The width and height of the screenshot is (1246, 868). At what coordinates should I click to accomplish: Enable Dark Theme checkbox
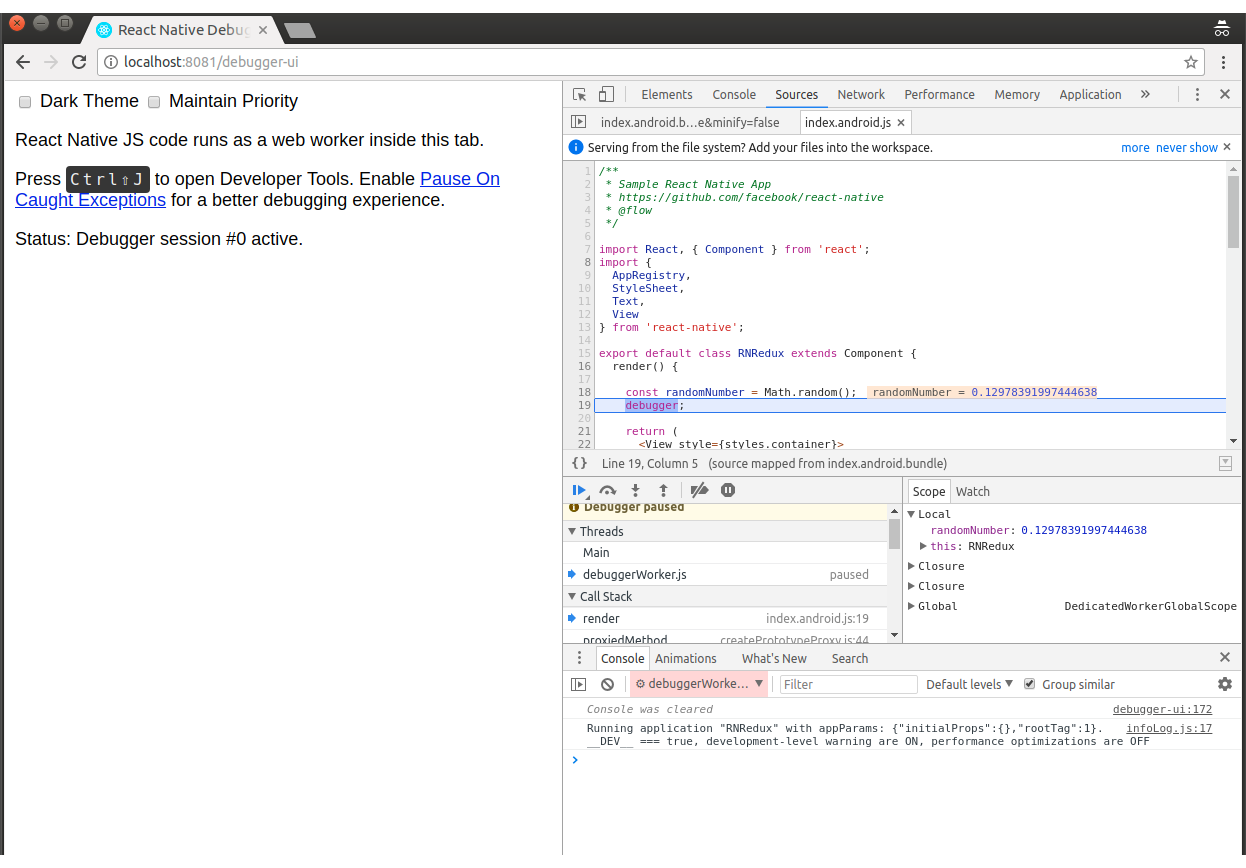click(x=26, y=102)
